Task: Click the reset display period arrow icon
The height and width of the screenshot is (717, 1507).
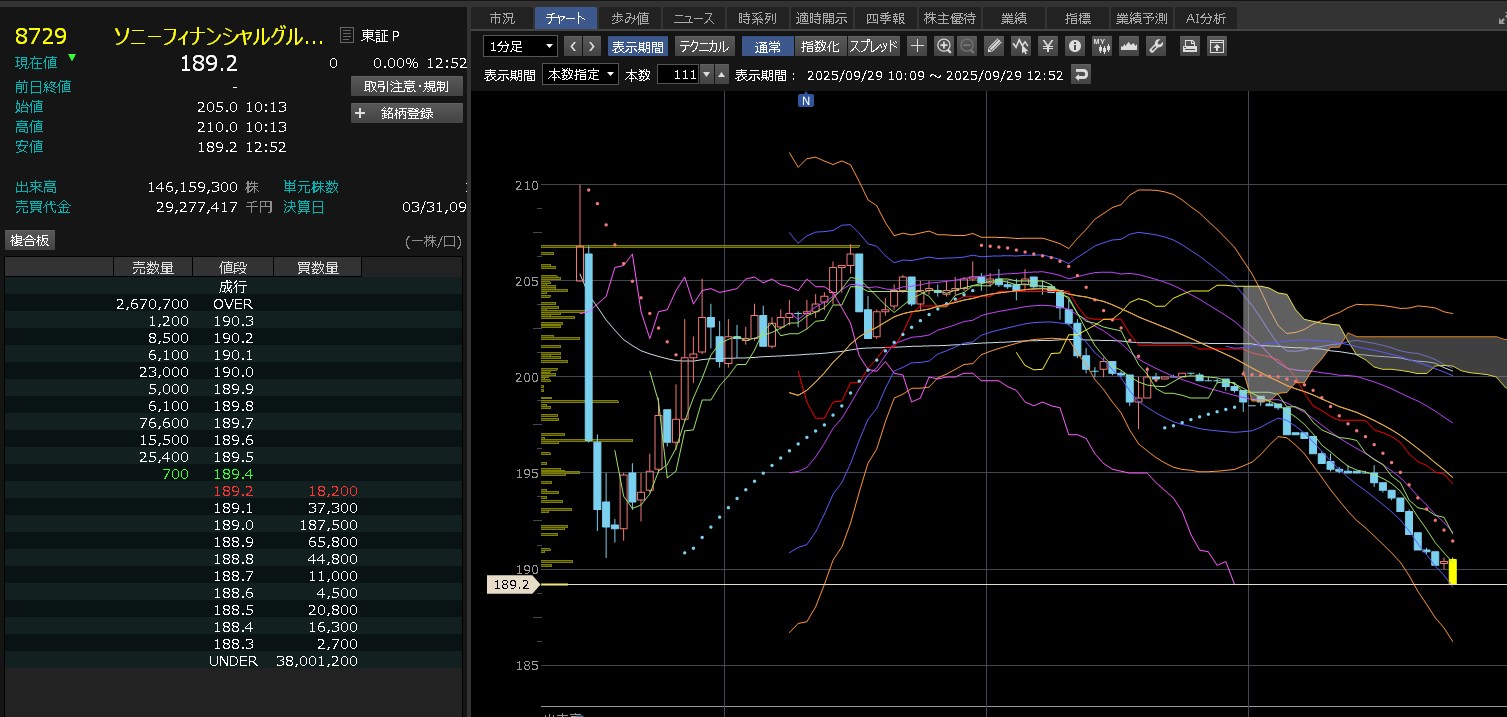Action: pos(1080,75)
